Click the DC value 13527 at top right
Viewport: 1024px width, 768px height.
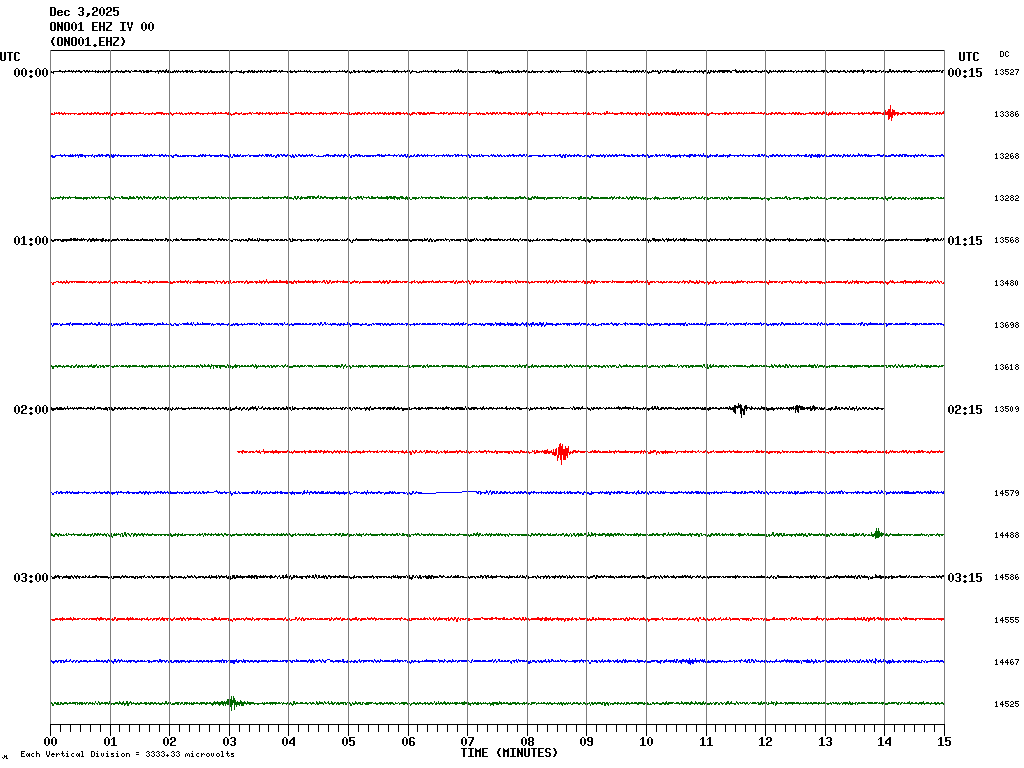[1006, 73]
